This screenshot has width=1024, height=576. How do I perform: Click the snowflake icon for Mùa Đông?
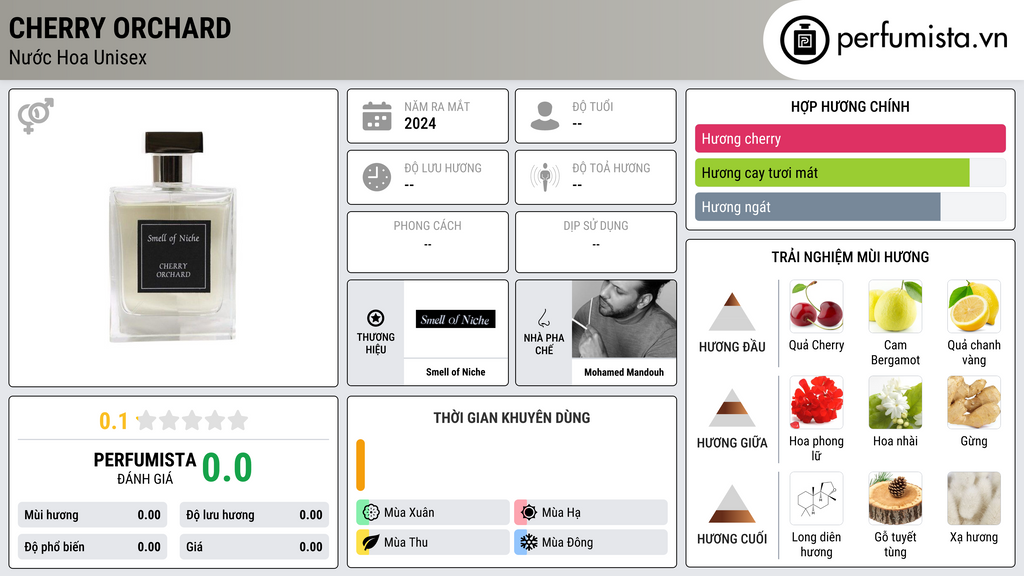coord(529,542)
